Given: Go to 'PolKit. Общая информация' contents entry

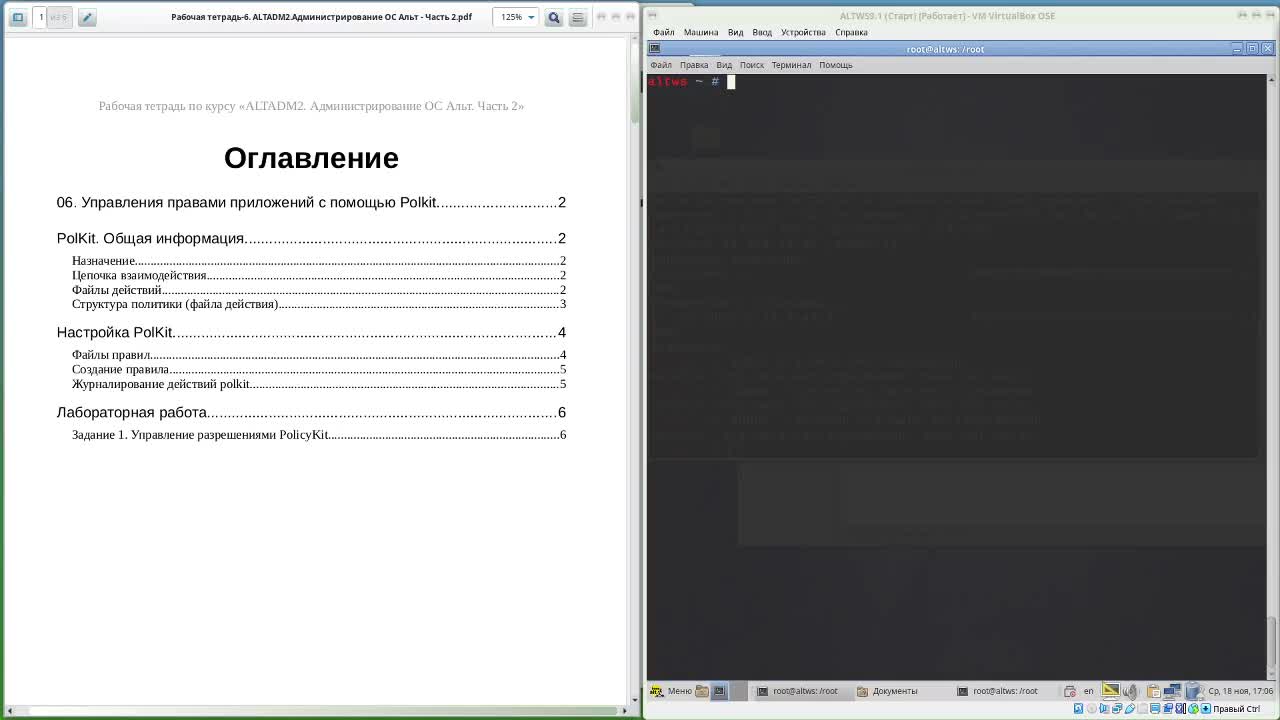Looking at the screenshot, I should coord(311,238).
